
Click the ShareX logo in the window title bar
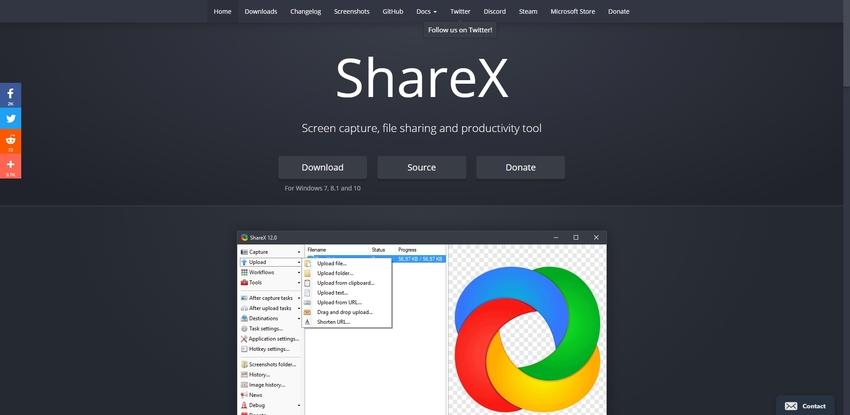245,237
